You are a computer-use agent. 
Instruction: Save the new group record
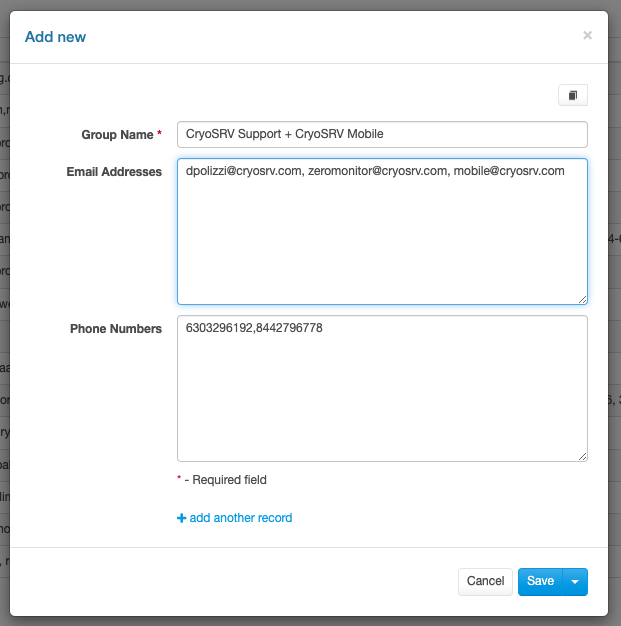point(540,581)
